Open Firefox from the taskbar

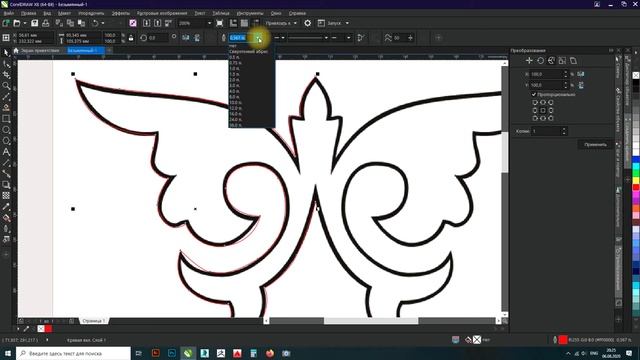(x=270, y=353)
